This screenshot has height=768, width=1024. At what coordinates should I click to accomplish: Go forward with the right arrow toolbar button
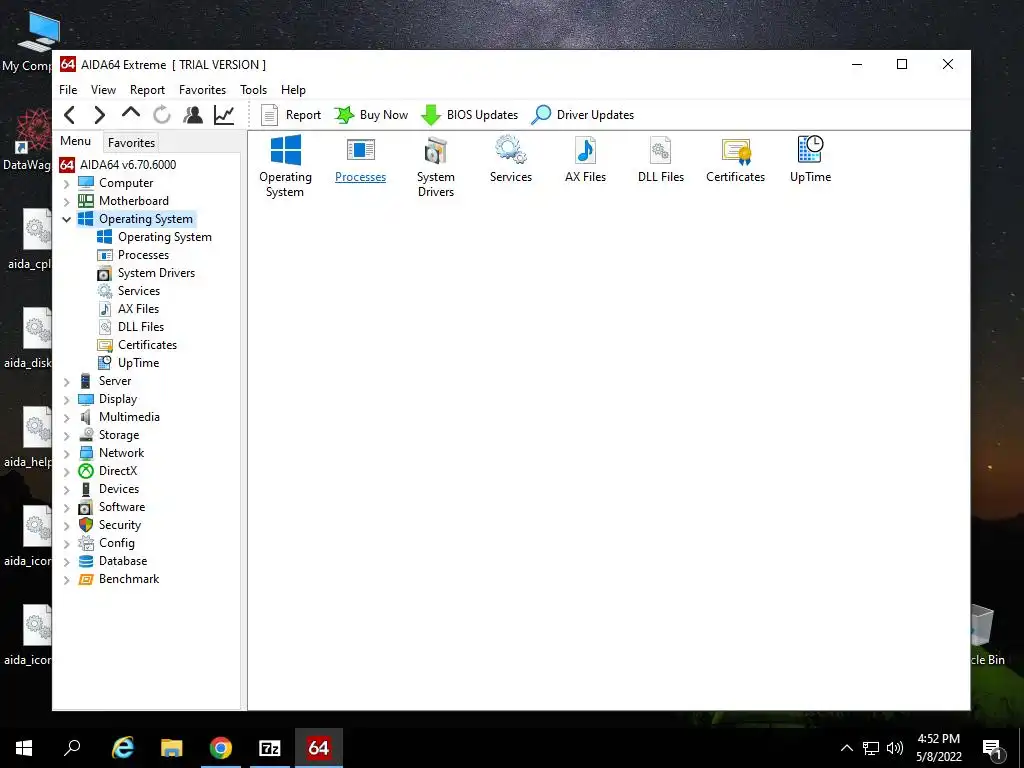tap(99, 115)
